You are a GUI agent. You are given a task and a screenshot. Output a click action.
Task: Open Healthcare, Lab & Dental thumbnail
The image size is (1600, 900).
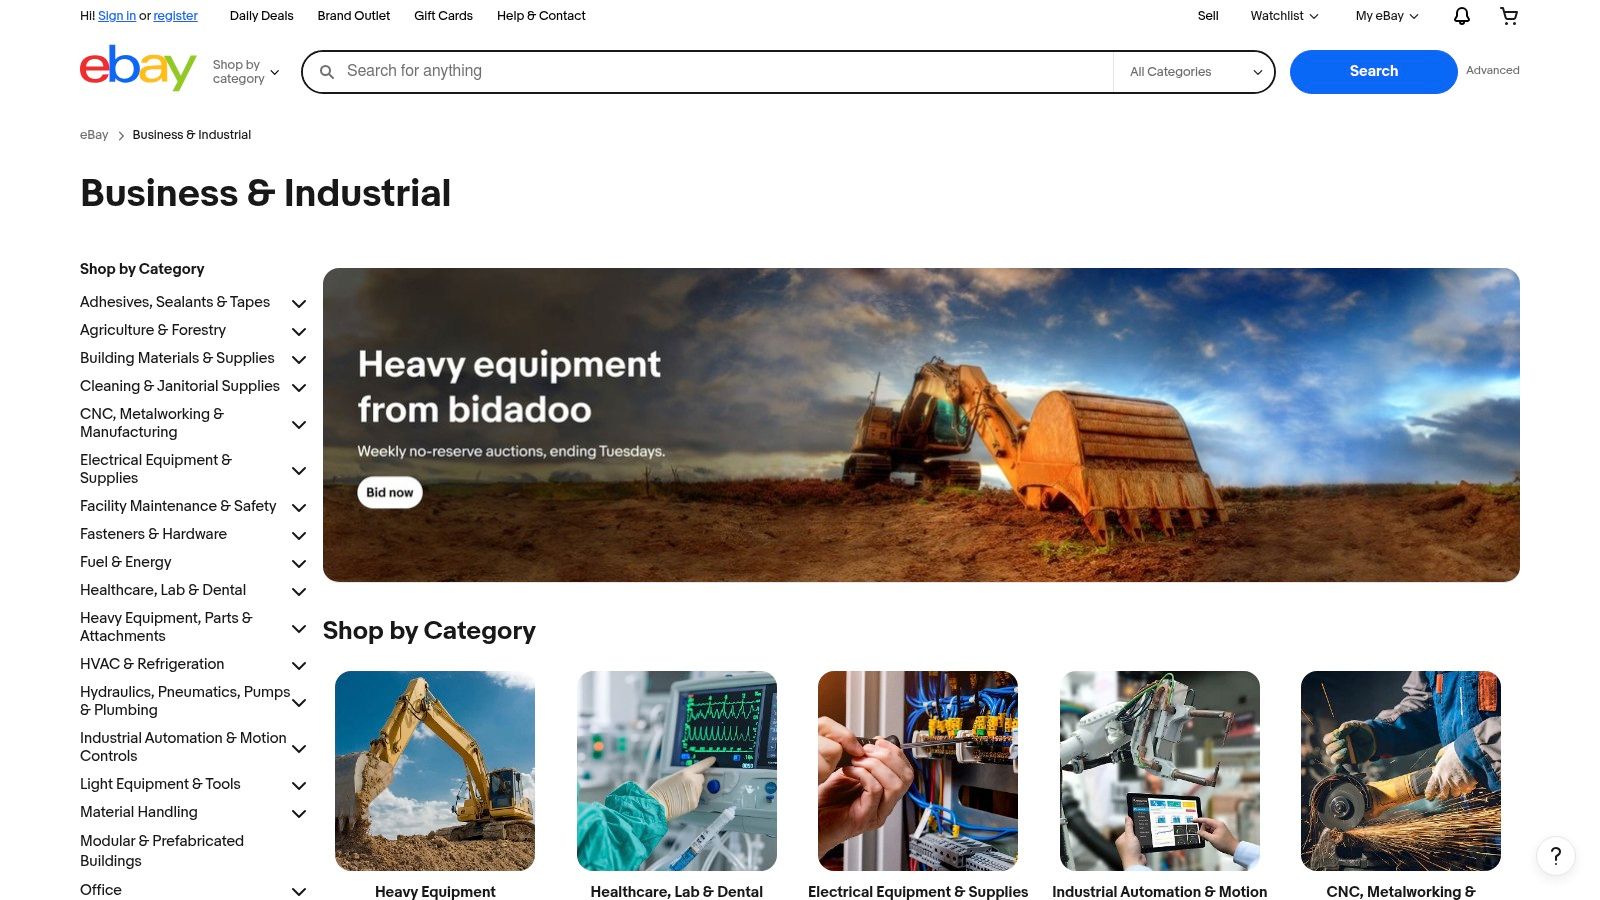coord(677,771)
